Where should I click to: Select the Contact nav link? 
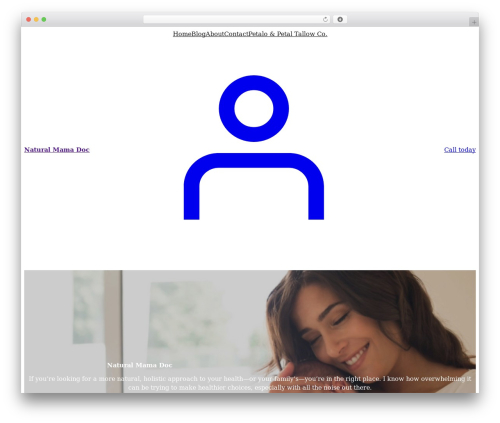click(236, 34)
